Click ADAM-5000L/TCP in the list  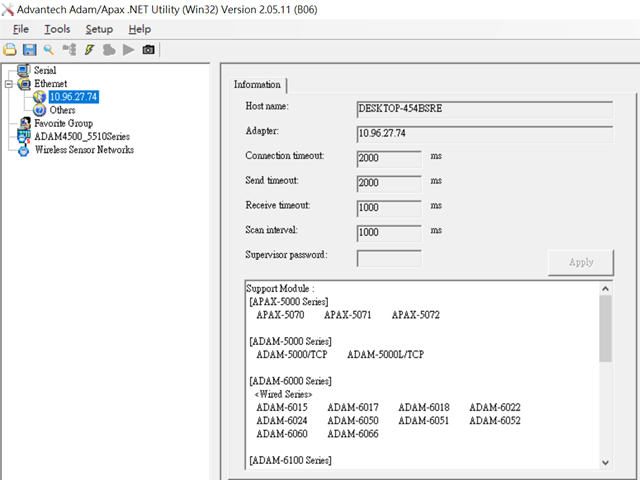385,354
